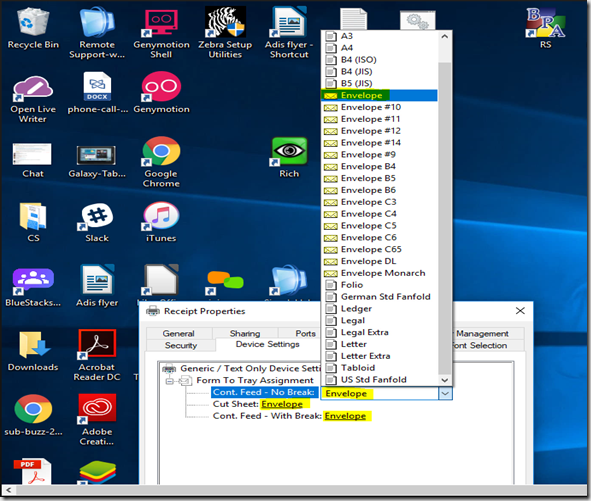Viewport: 591px width, 501px height.
Task: Launch the Genymotion Shell shortcut
Action: click(161, 33)
